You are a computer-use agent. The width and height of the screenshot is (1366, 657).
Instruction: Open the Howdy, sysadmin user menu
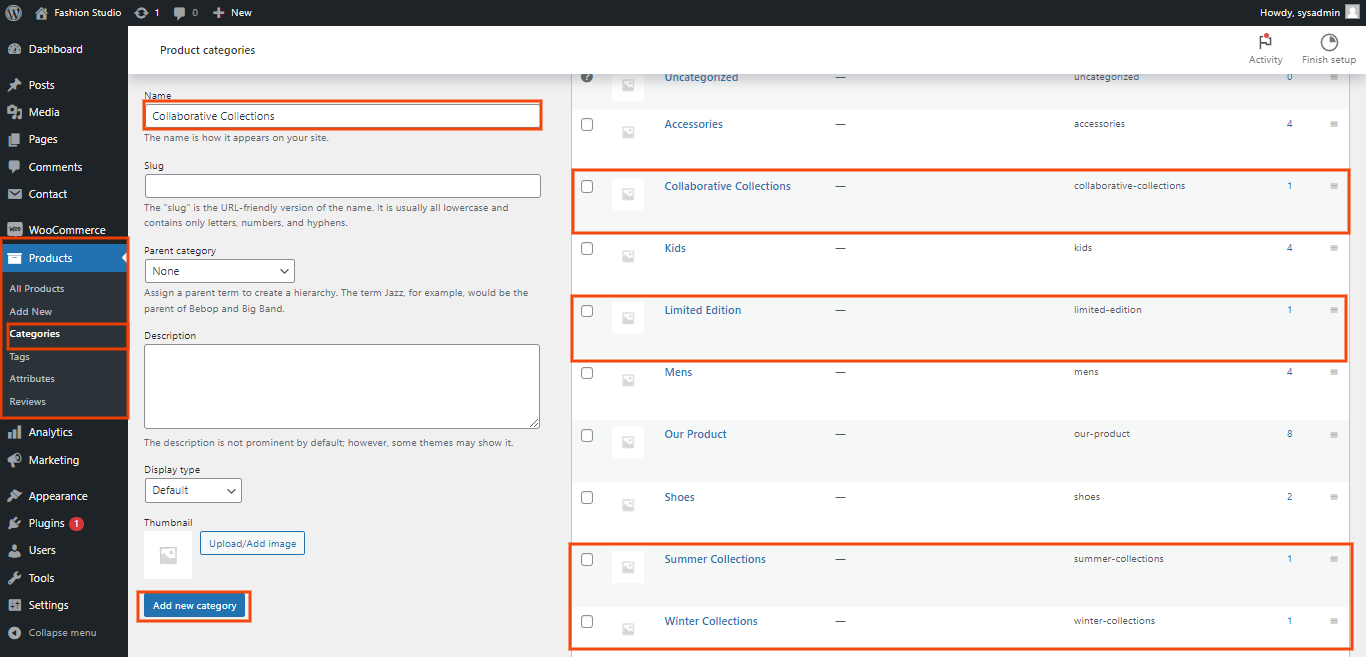1309,13
